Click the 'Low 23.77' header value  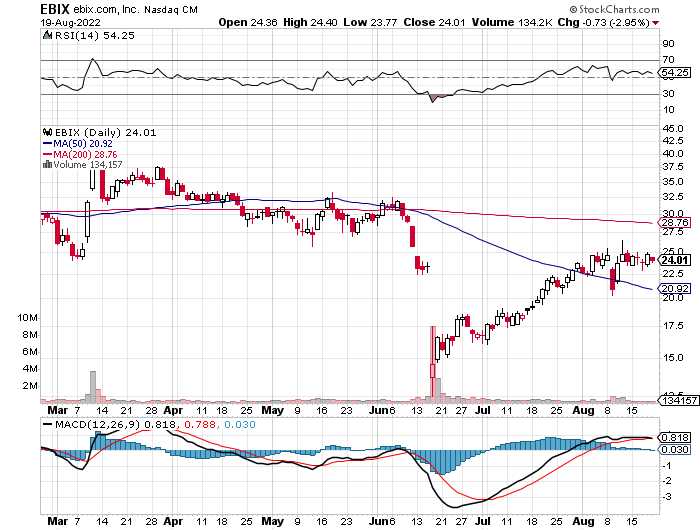(370, 22)
